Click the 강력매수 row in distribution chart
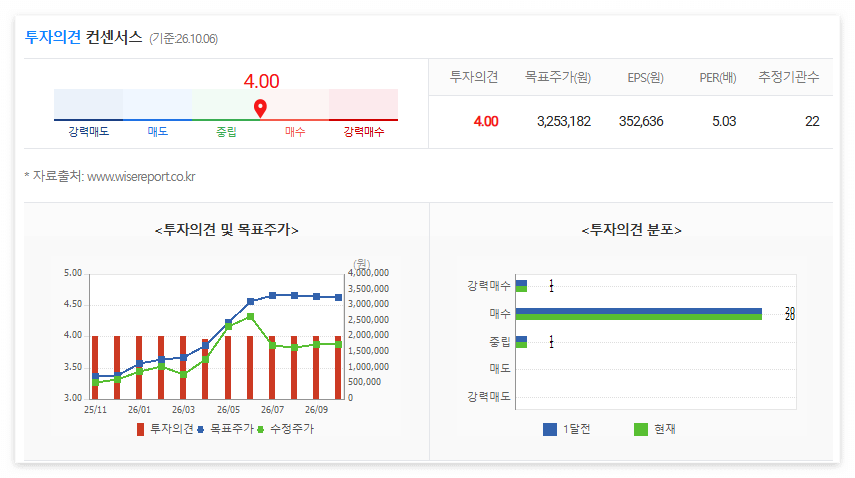Image resolution: width=855 pixels, height=478 pixels. pyautogui.click(x=521, y=286)
